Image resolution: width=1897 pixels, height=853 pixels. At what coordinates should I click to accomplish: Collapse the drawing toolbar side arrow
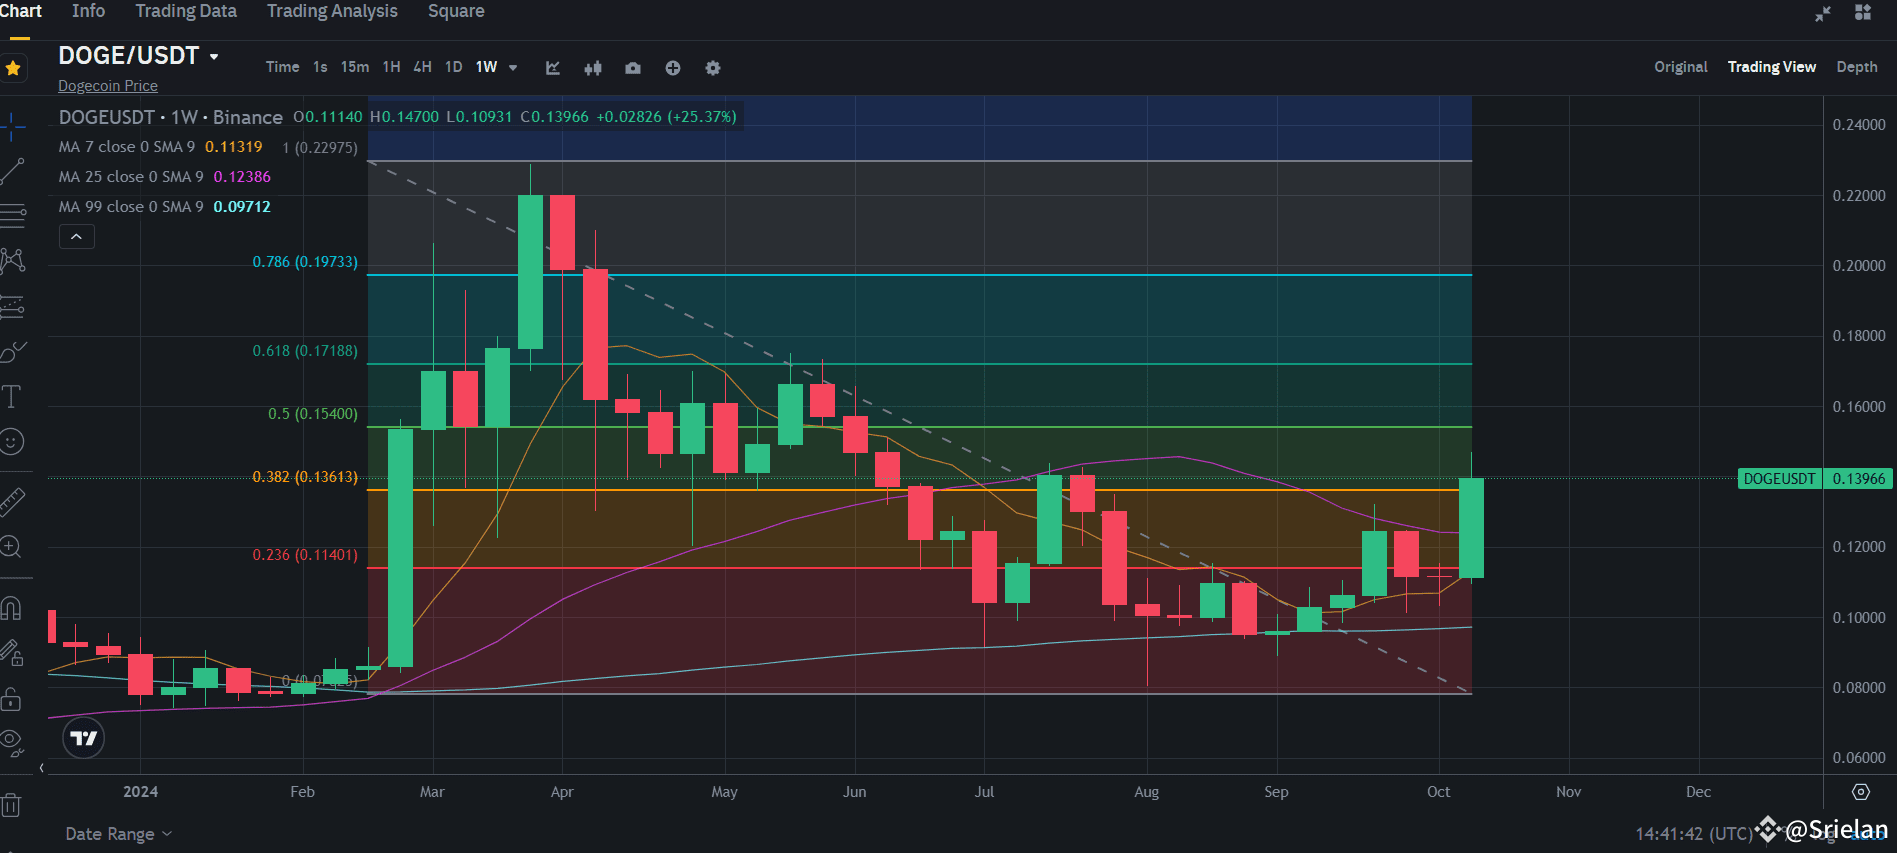pos(42,768)
